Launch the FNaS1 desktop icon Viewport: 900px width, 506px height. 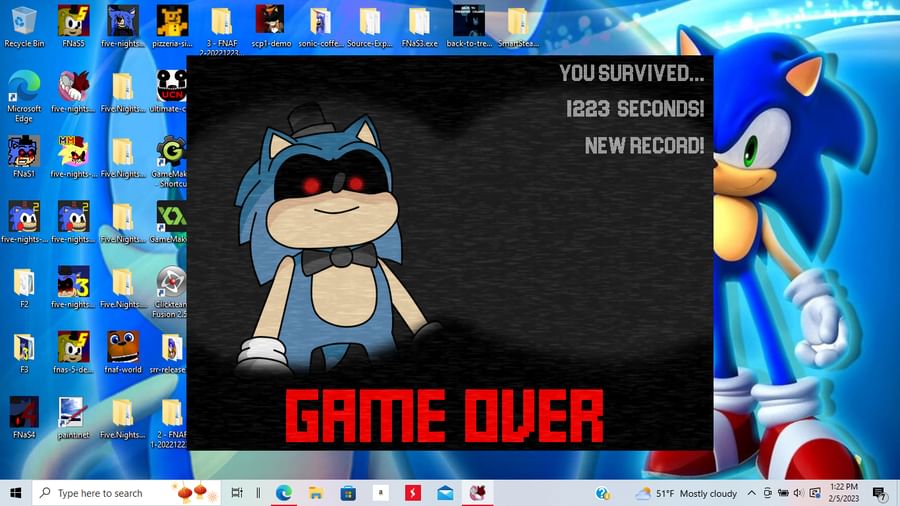(x=24, y=157)
